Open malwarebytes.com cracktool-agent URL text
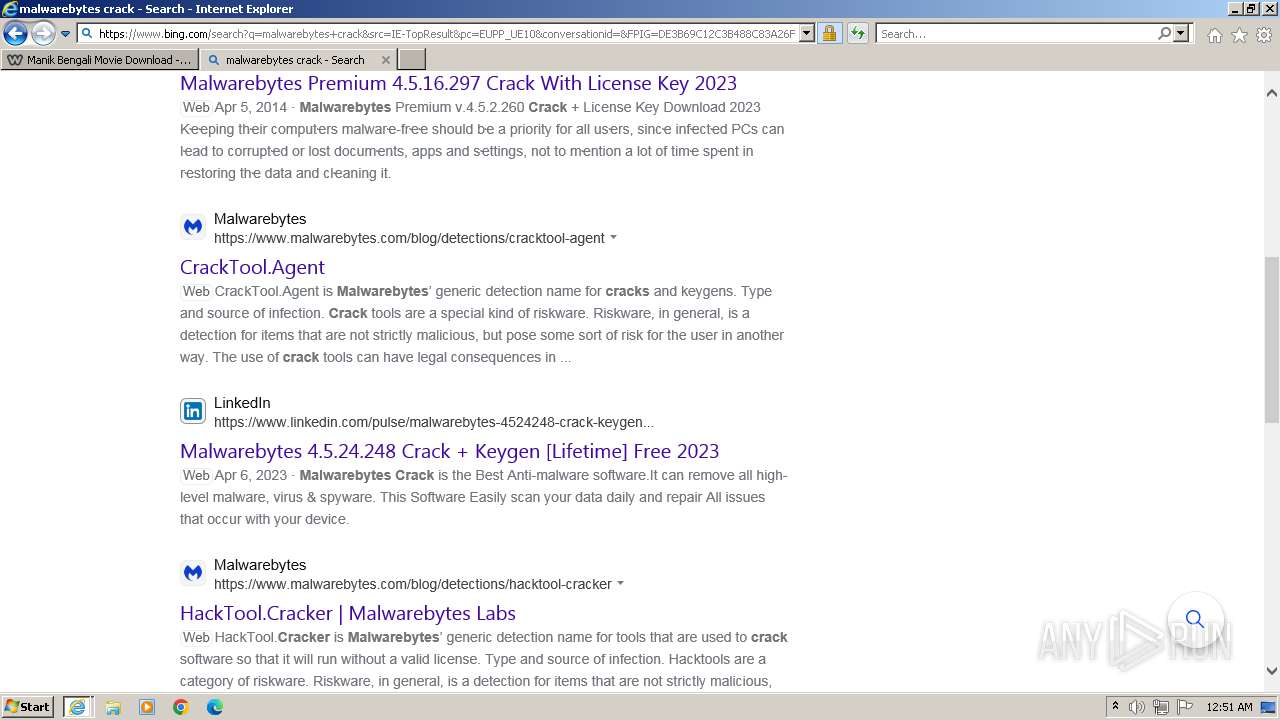Screen dimensions: 1280x720 [x=409, y=238]
